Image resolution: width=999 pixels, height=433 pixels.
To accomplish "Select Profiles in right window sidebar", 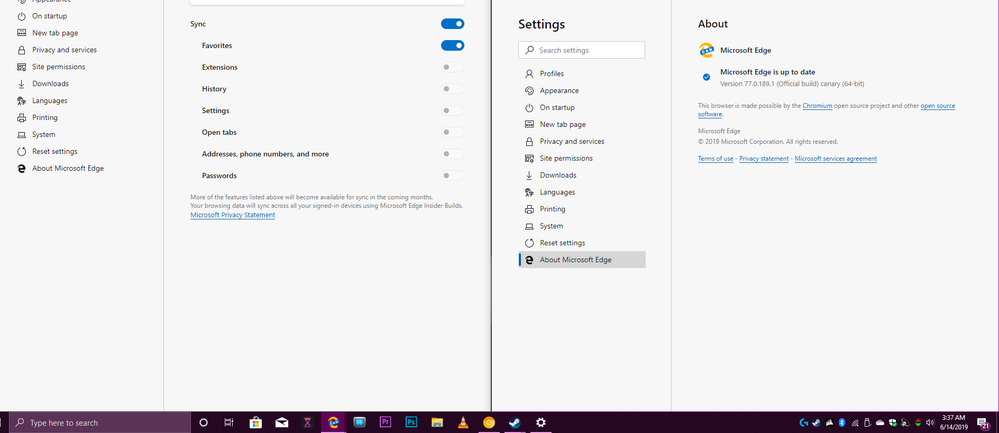I will [x=582, y=73].
